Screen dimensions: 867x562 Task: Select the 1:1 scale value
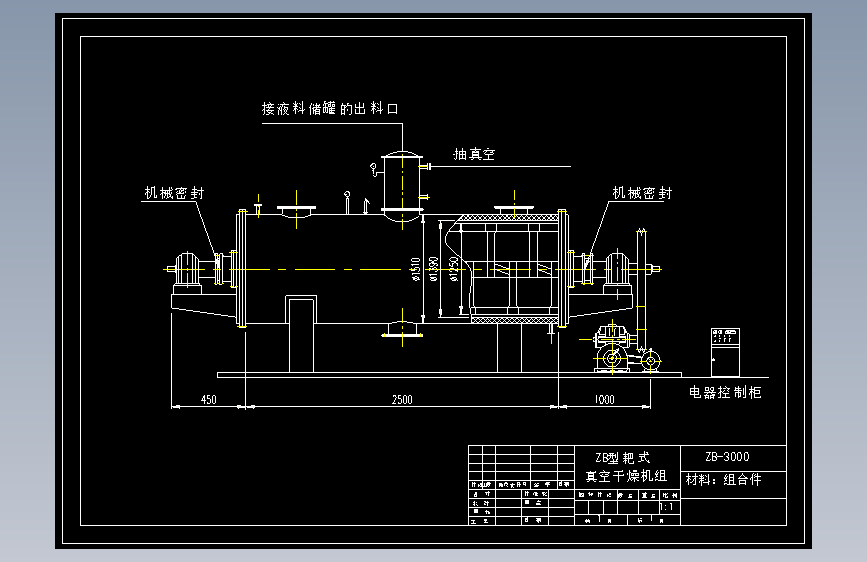(x=667, y=507)
